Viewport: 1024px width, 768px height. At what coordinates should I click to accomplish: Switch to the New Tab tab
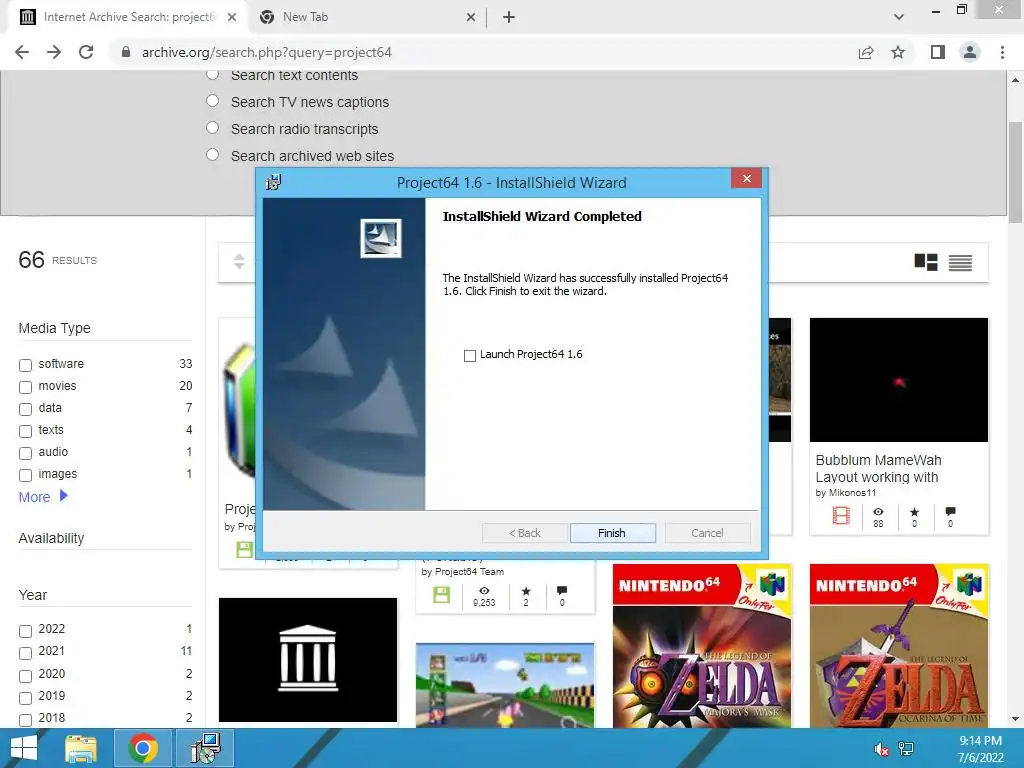tap(366, 17)
